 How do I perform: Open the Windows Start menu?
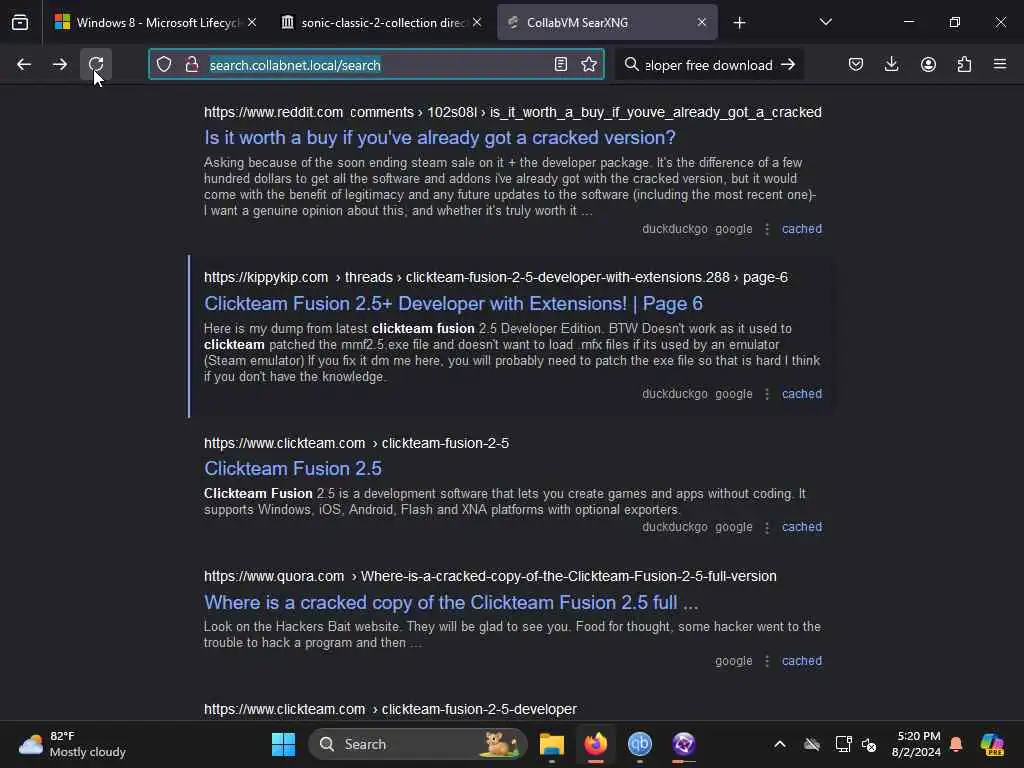[283, 744]
